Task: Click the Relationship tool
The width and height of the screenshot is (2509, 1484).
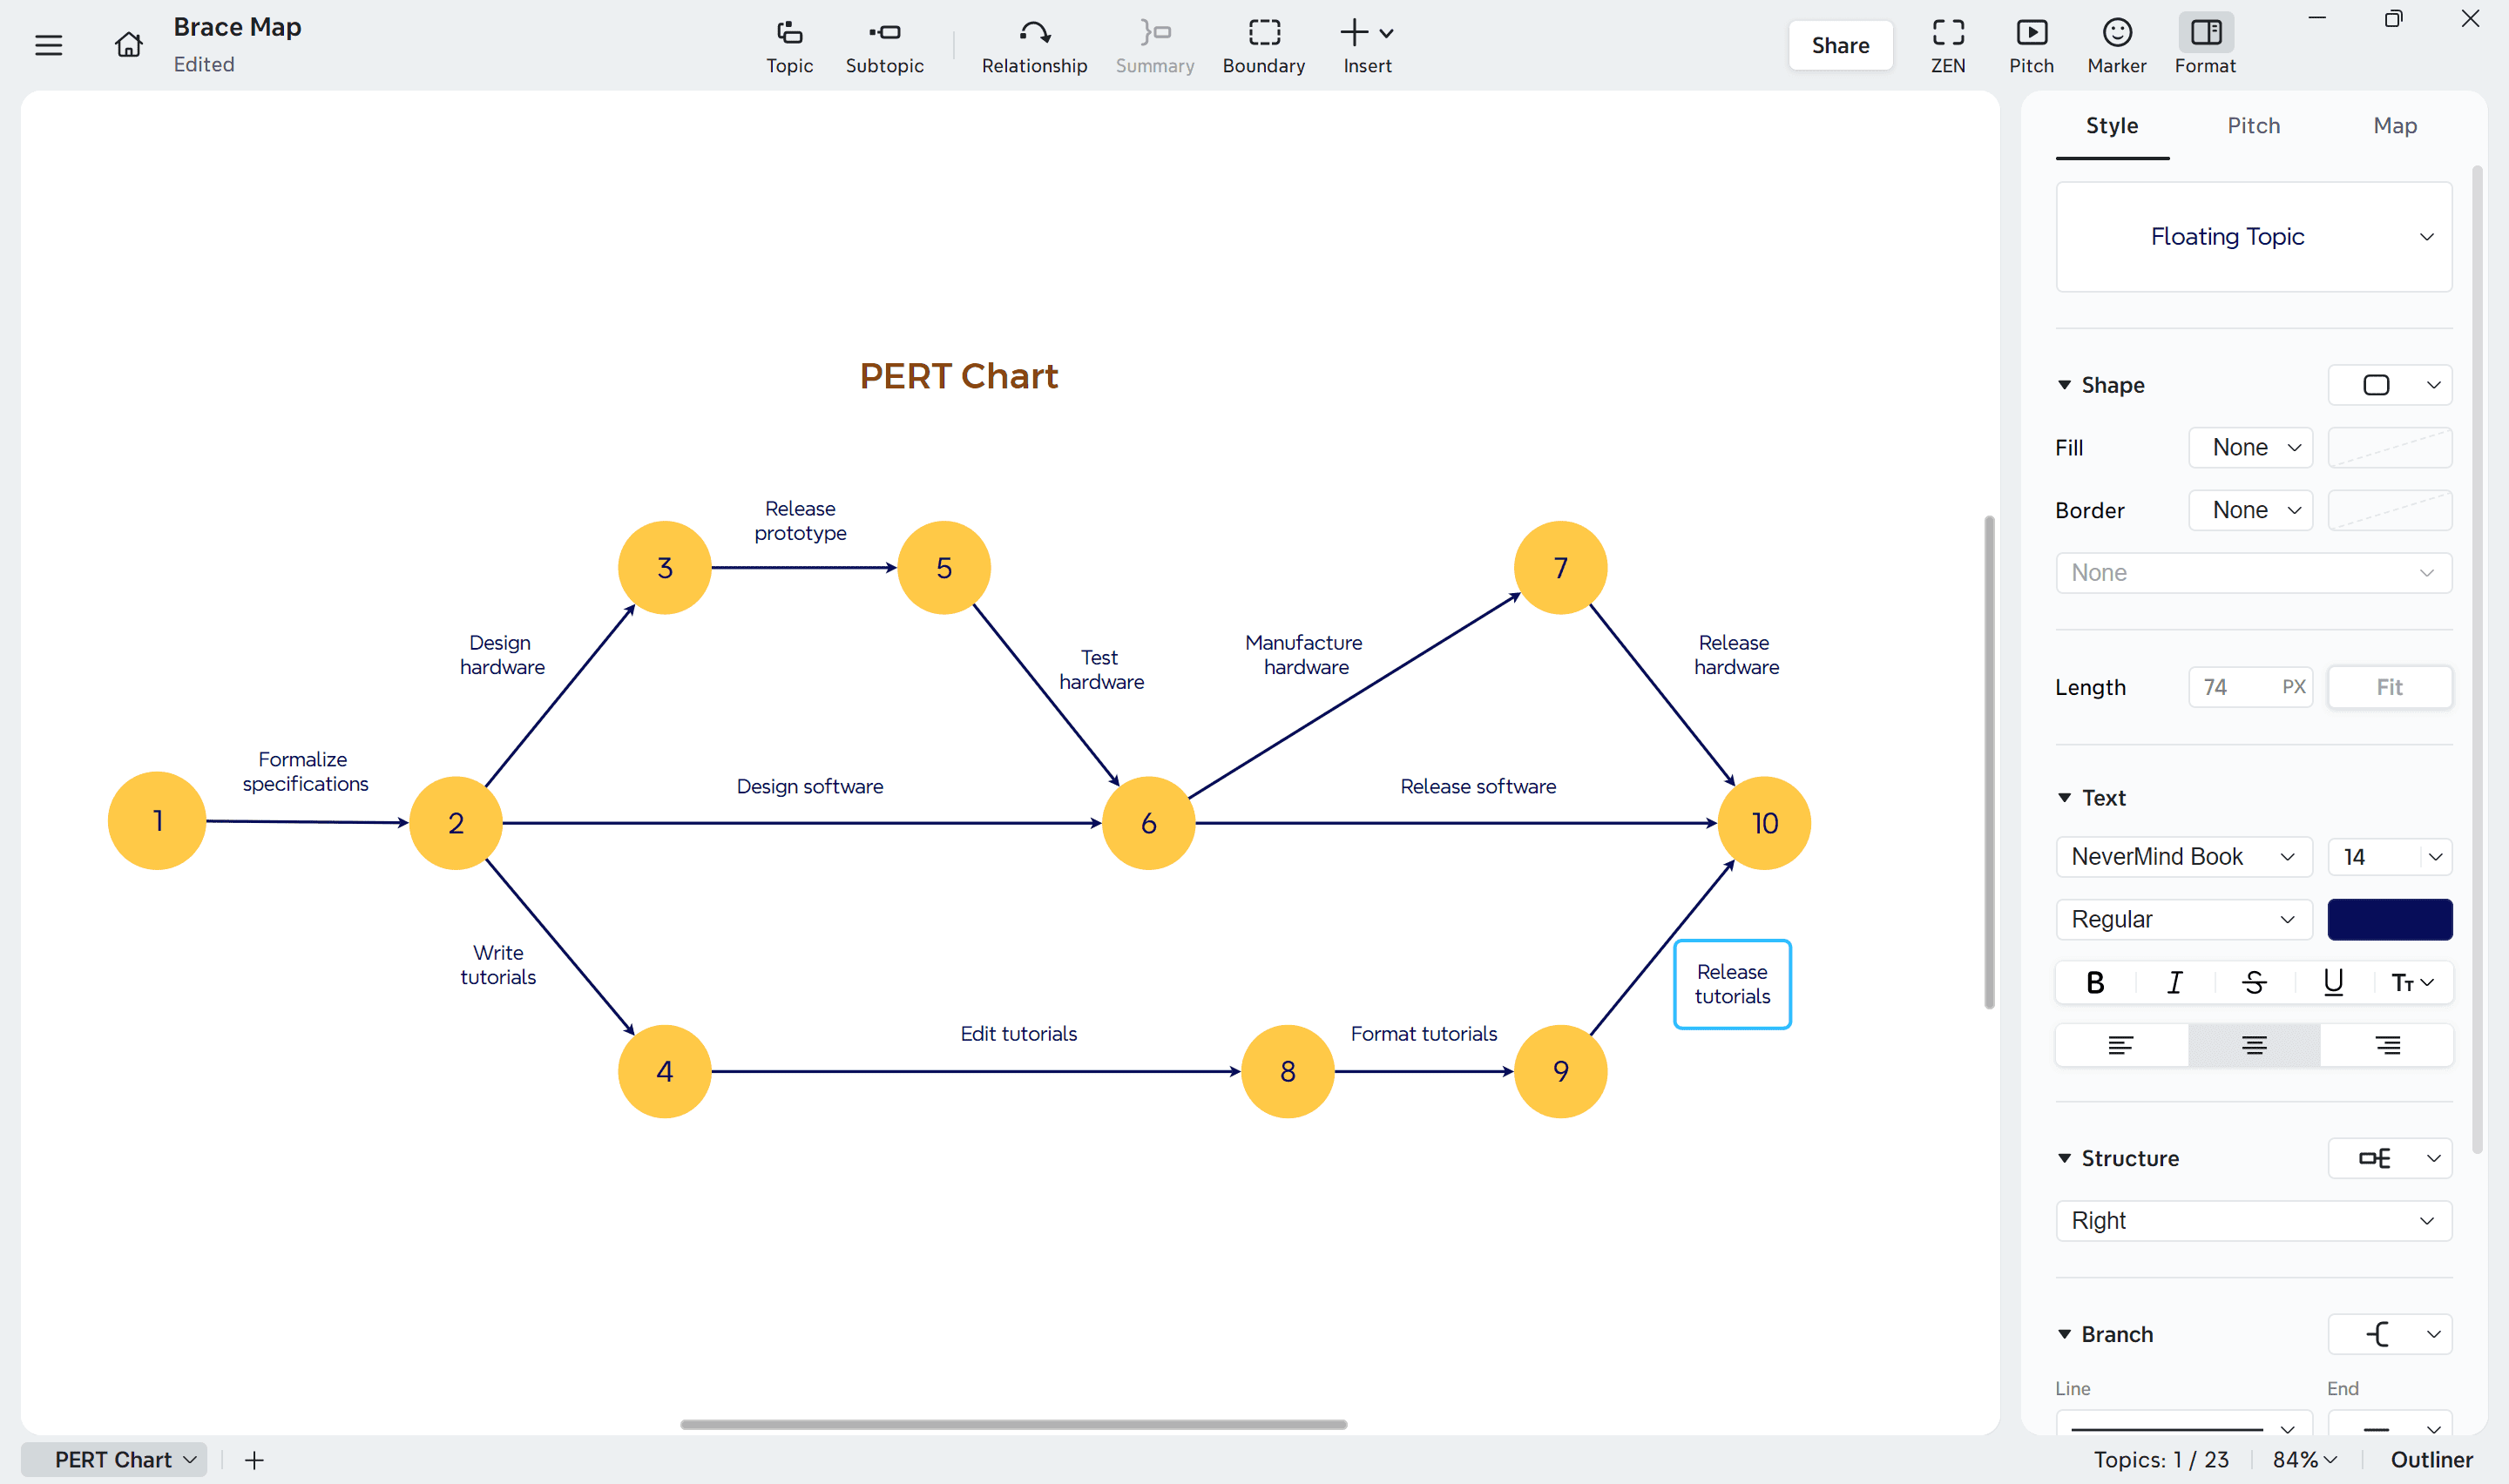Action: click(x=1034, y=44)
